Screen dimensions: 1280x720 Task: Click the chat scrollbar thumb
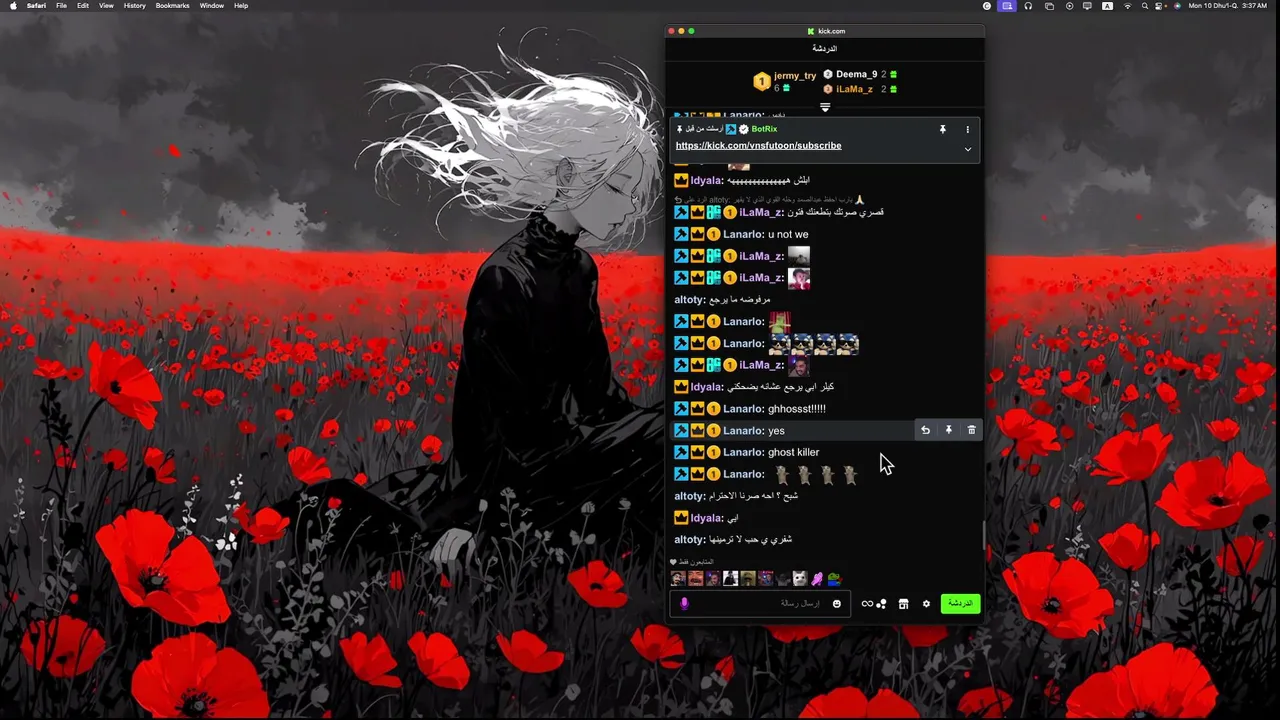click(x=983, y=535)
